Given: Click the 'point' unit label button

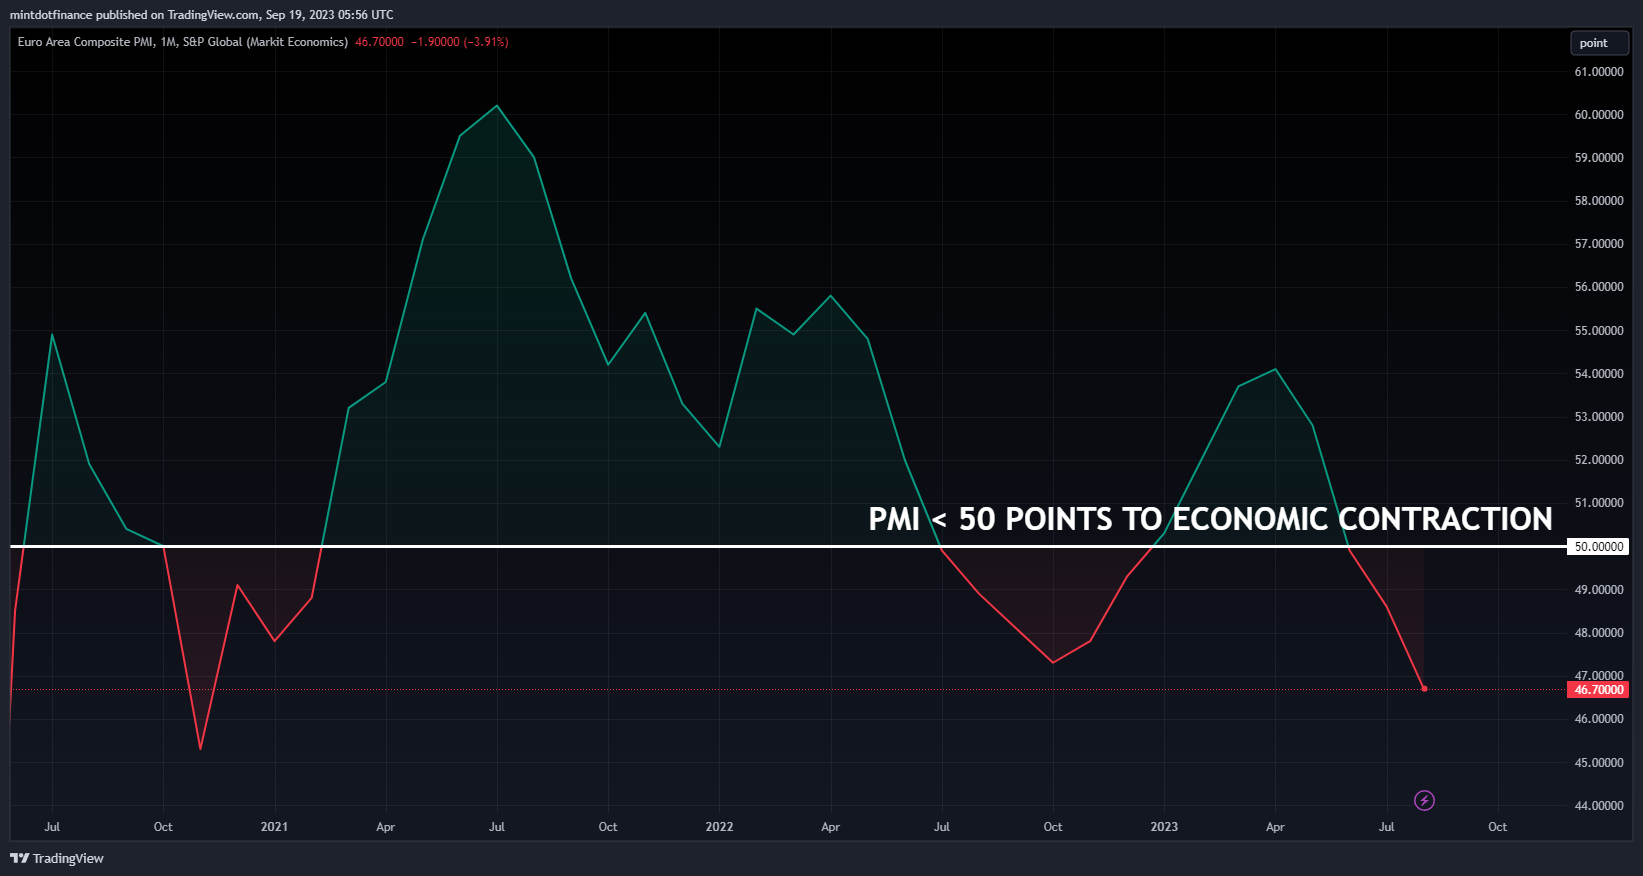Looking at the screenshot, I should pos(1599,43).
